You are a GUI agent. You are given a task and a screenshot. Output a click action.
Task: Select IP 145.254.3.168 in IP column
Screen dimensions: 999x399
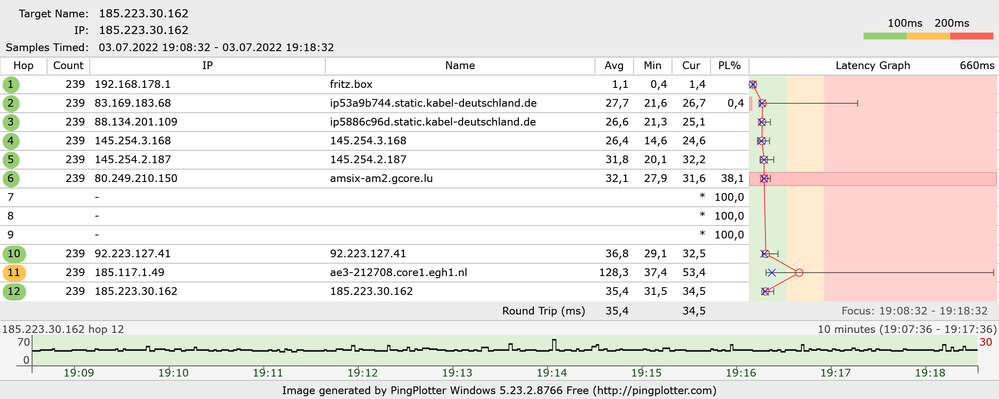coord(133,141)
